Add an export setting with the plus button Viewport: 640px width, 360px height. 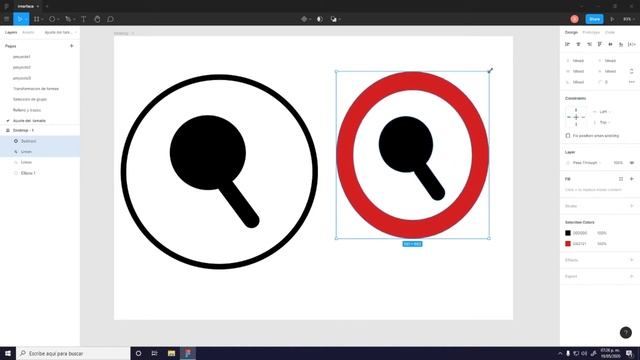pyautogui.click(x=632, y=276)
